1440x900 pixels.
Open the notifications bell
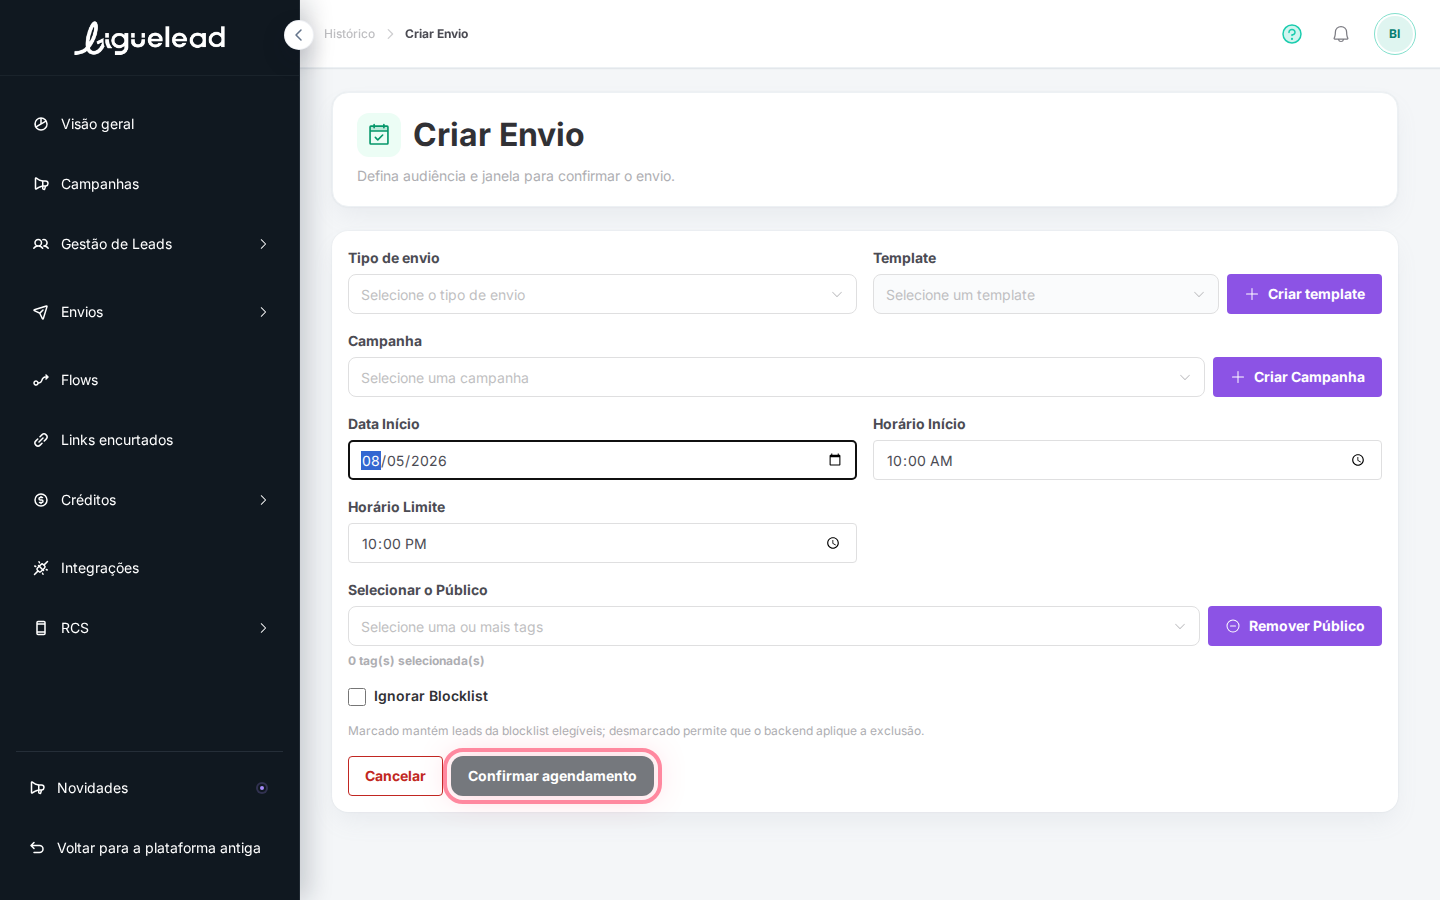[1341, 34]
